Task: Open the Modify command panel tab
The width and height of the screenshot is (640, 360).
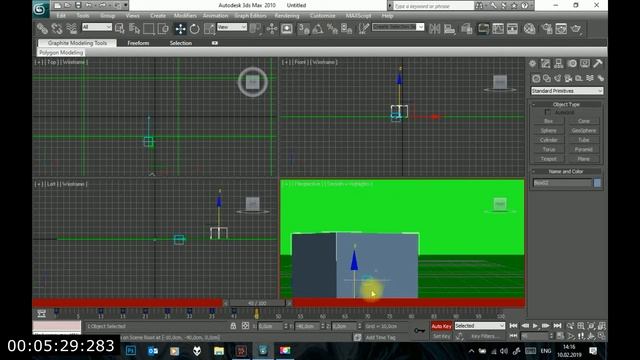Action: (546, 64)
